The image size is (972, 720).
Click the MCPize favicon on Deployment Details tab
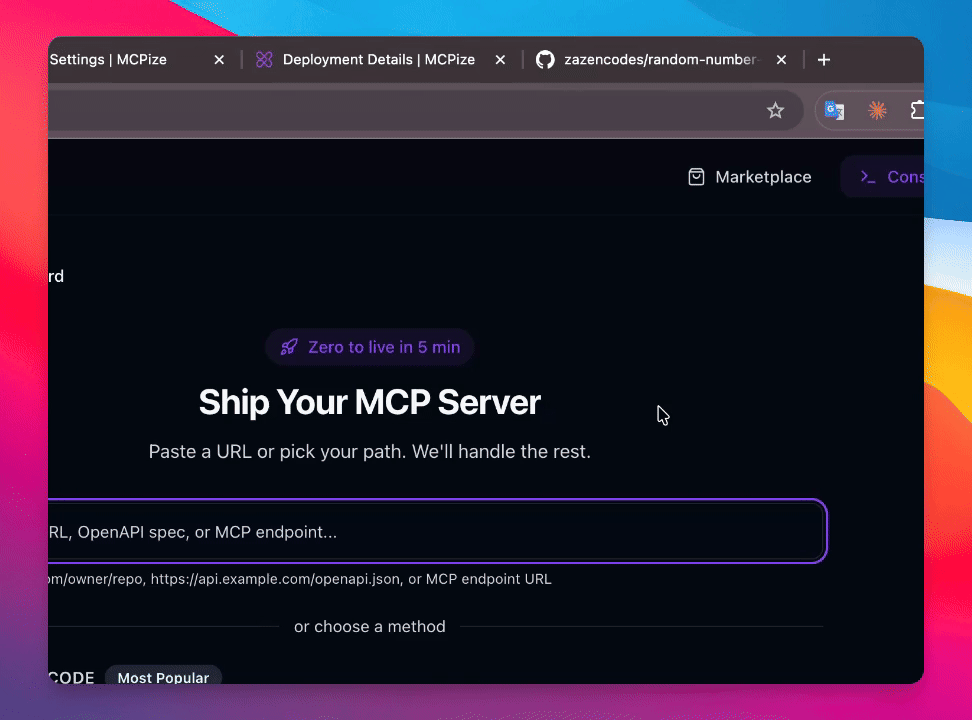(x=264, y=60)
